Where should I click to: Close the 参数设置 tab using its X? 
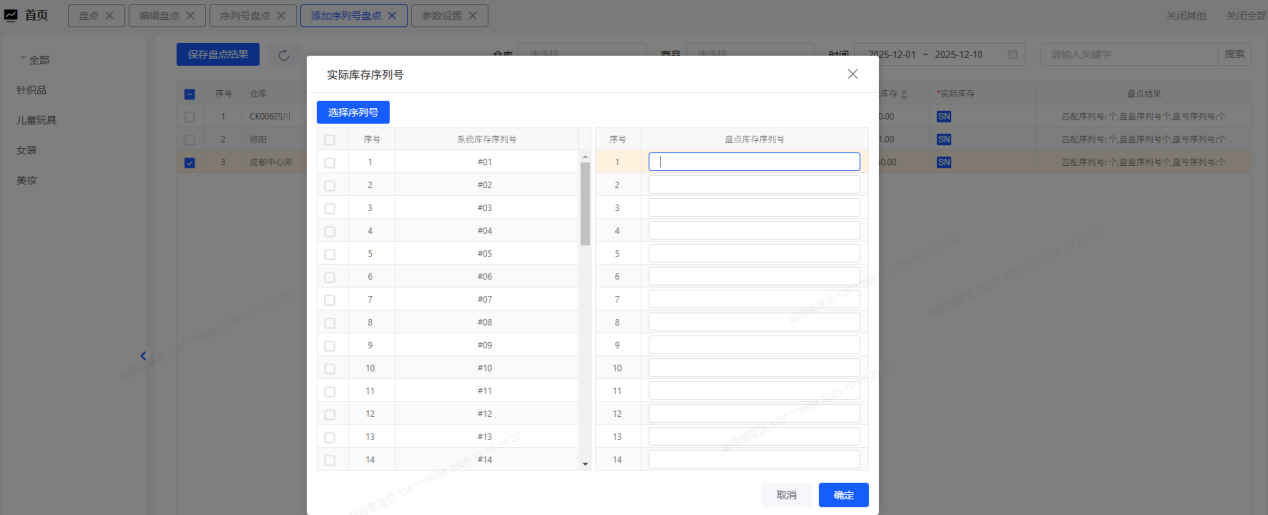point(471,16)
